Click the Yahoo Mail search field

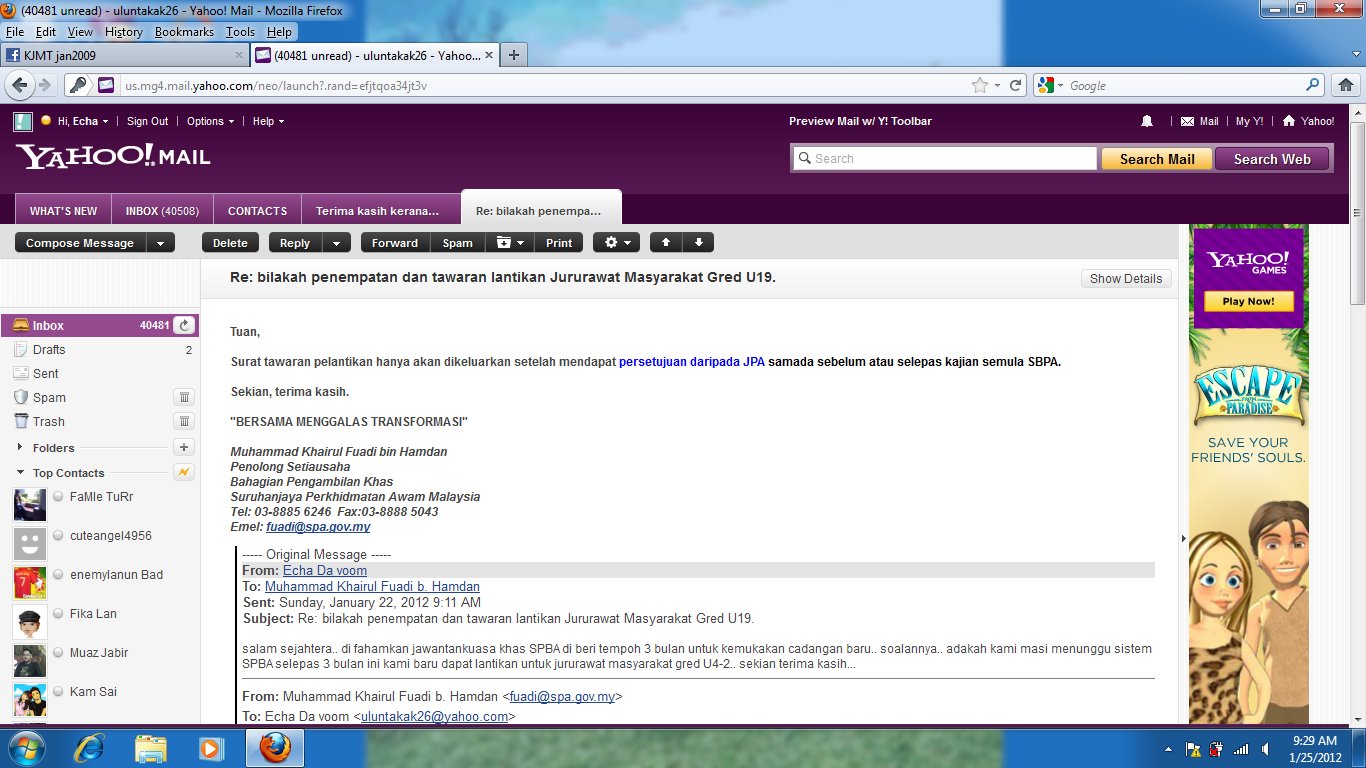click(x=945, y=159)
